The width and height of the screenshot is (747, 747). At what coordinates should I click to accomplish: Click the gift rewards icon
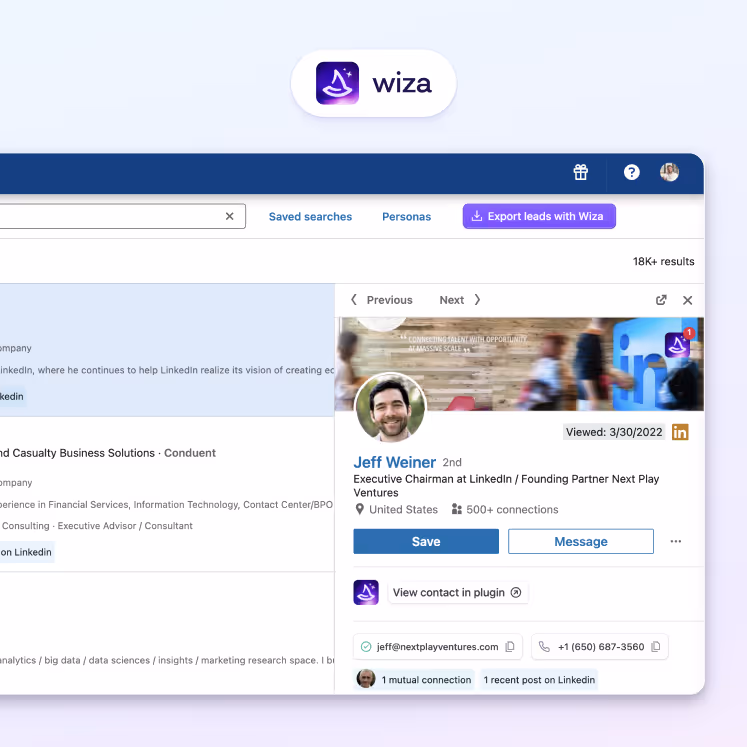click(580, 172)
